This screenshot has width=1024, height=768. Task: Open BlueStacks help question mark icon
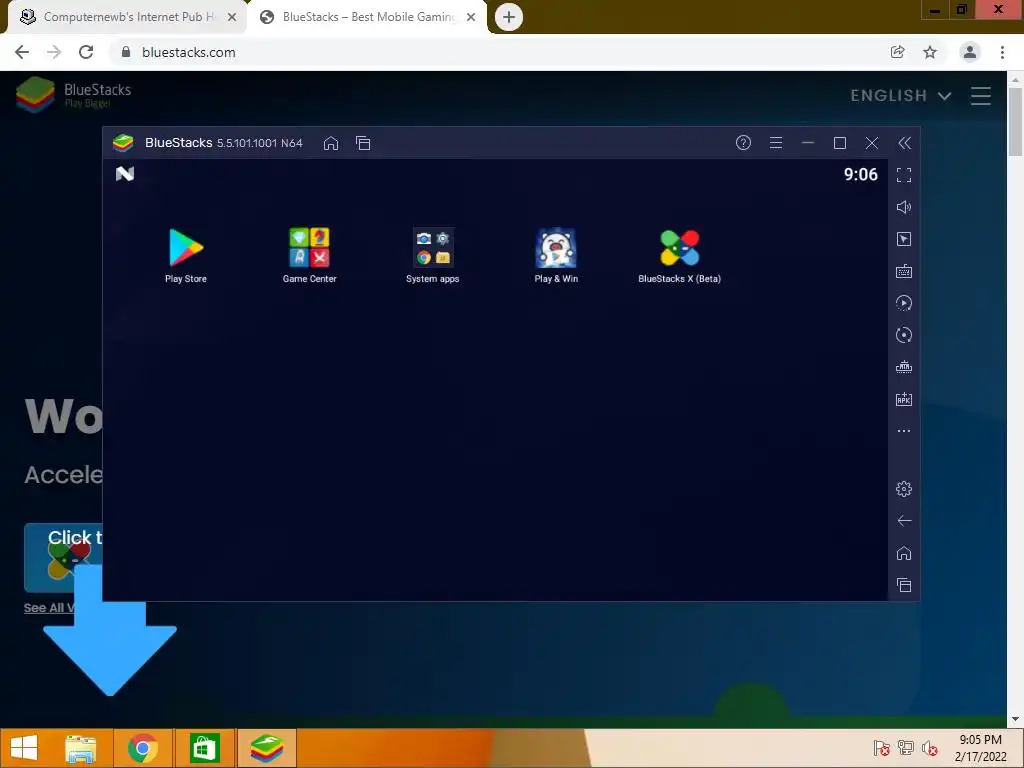[743, 142]
